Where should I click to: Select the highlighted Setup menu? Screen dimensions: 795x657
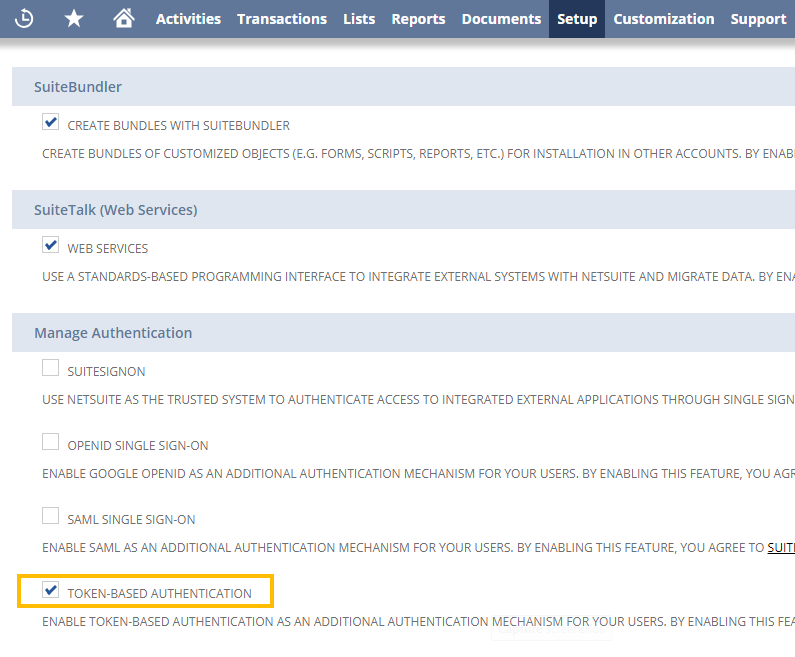point(577,19)
